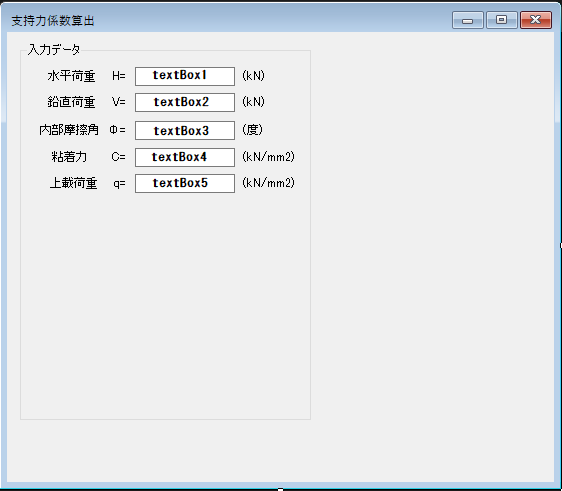Click the H= symbol label

[x=119, y=76]
